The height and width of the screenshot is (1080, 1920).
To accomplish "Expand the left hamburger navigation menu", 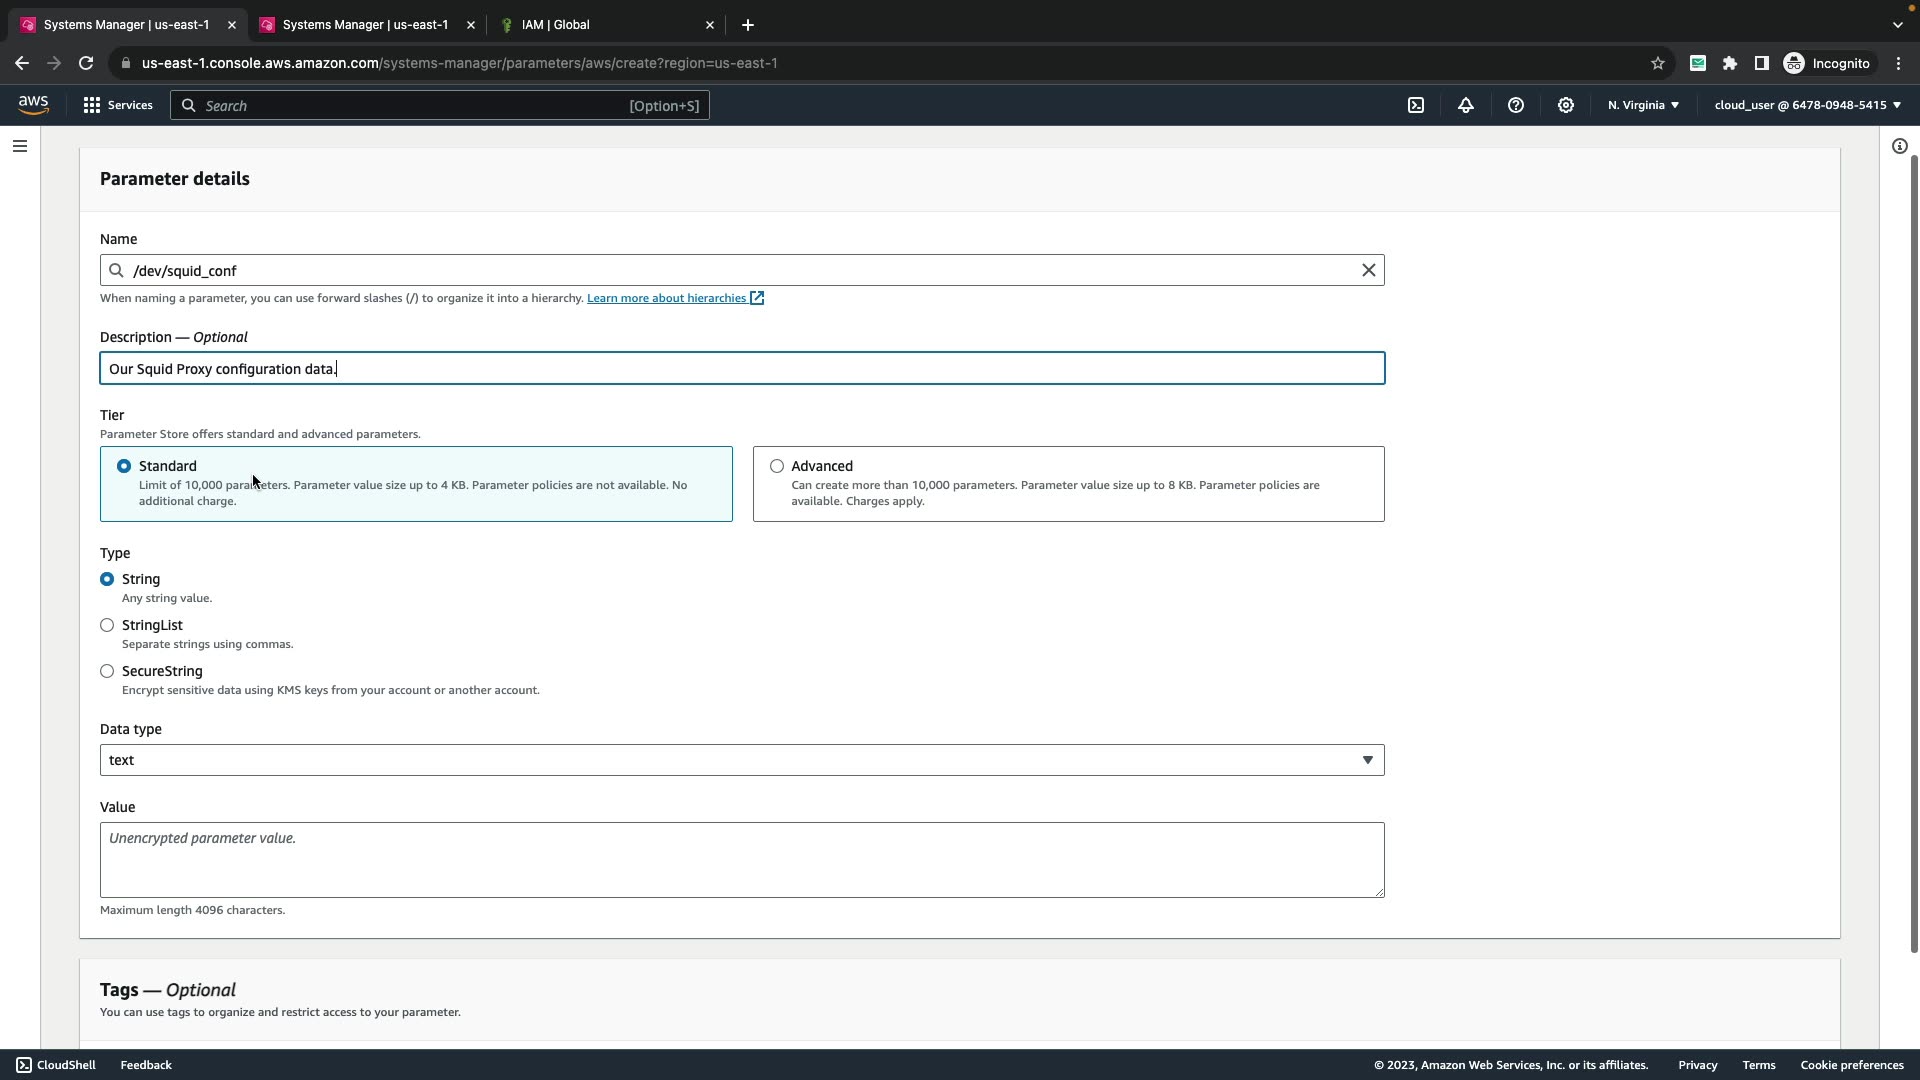I will pyautogui.click(x=20, y=146).
